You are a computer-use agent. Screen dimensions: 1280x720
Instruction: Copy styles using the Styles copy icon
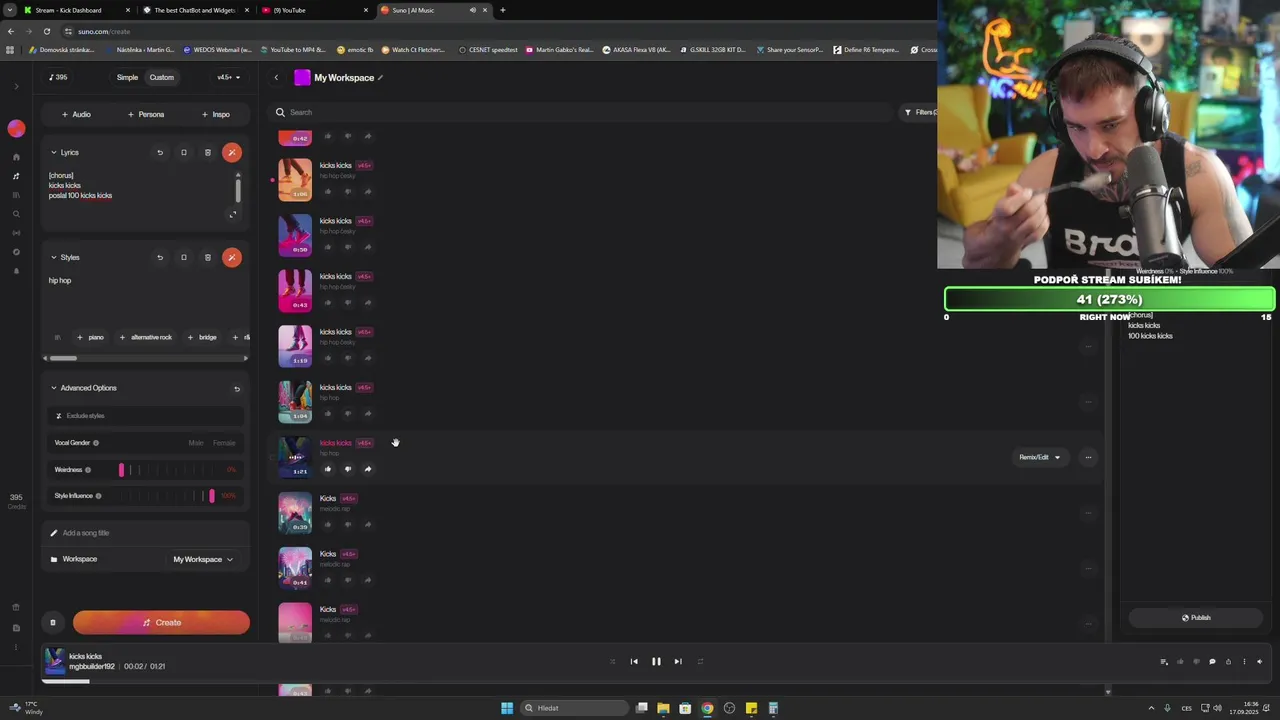(x=184, y=258)
